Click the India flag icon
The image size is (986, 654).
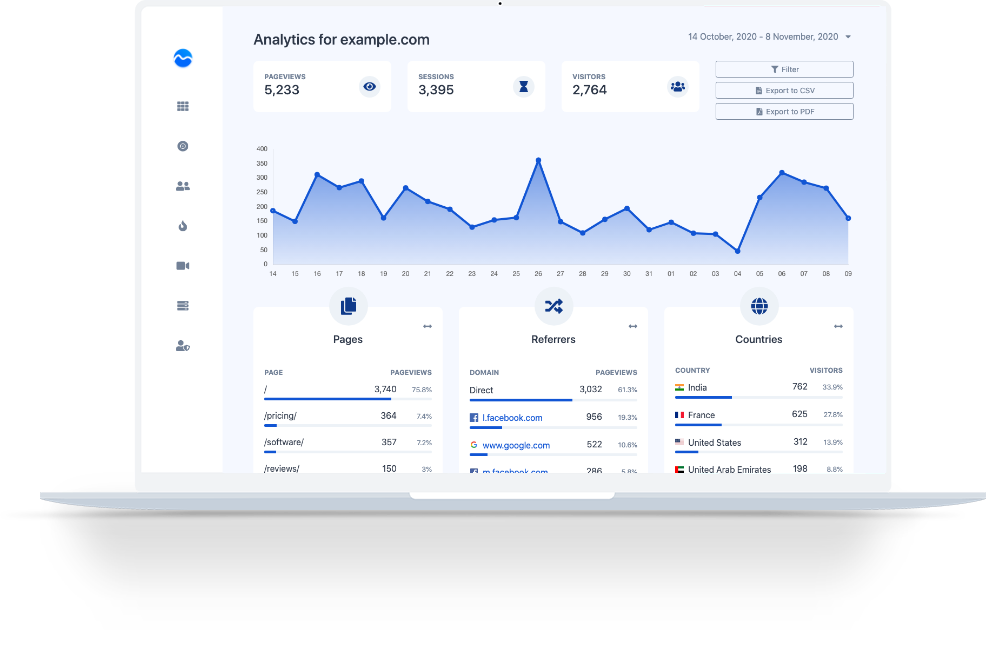click(680, 387)
